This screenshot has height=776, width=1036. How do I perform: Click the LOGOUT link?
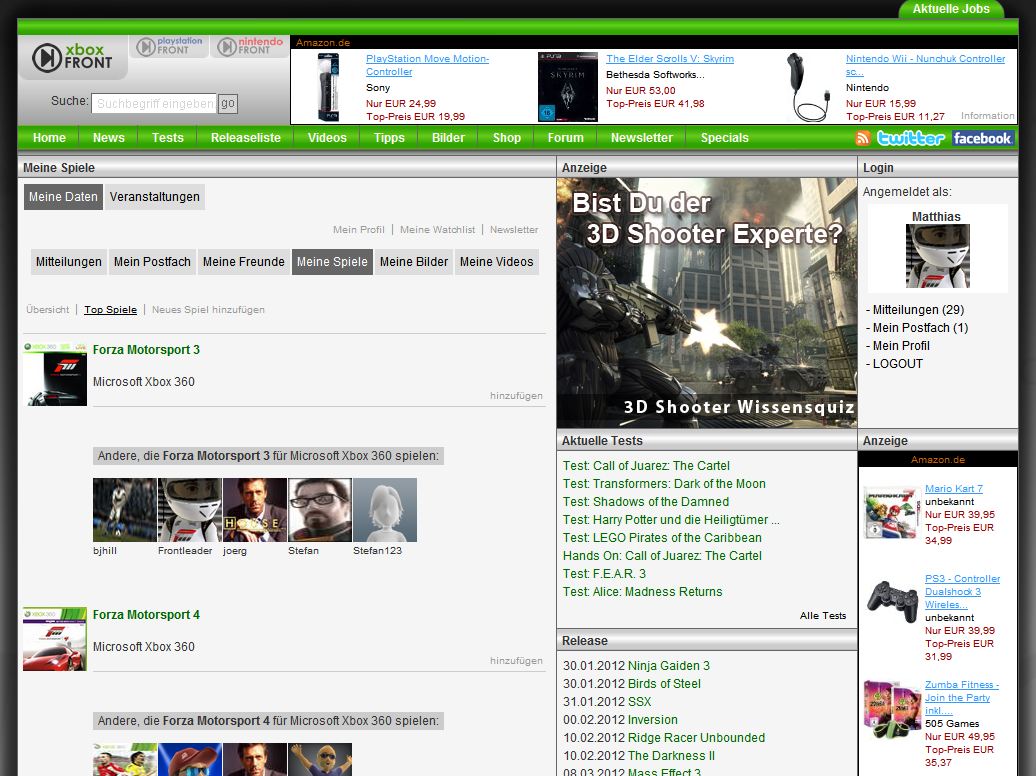pos(897,364)
